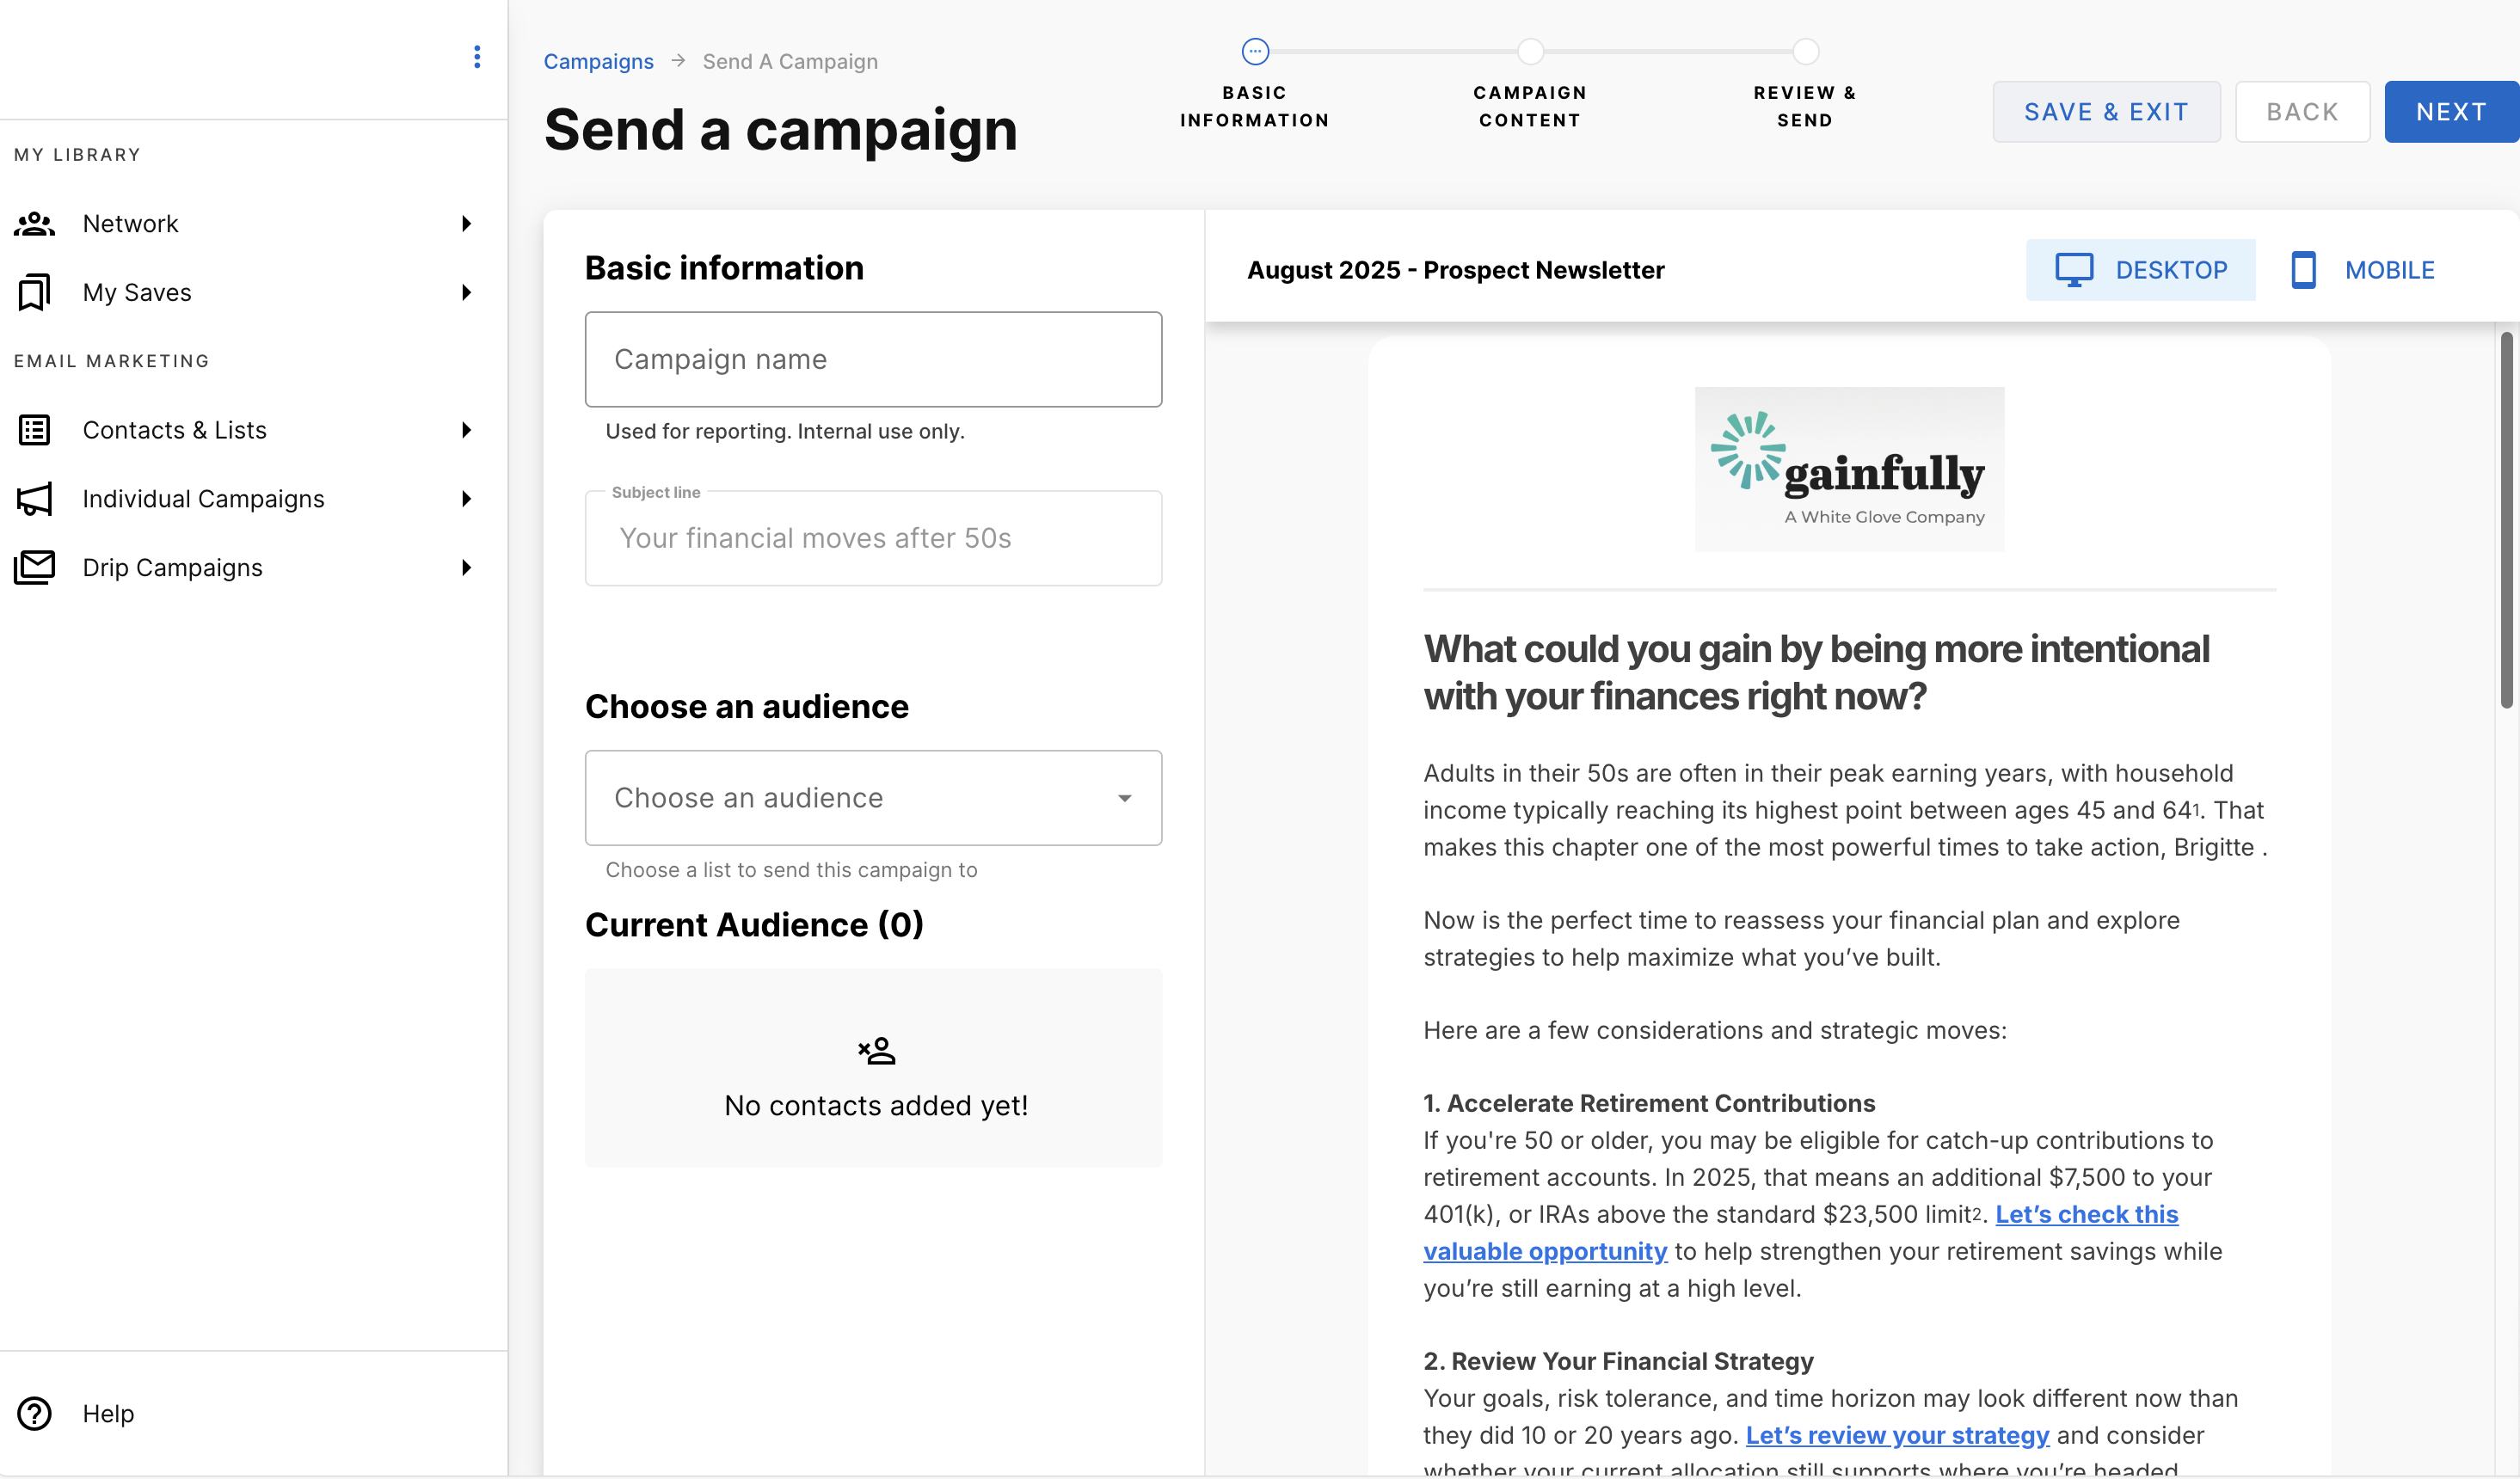The height and width of the screenshot is (1479, 2520).
Task: Click the gainfully logo image in preview
Action: [1849, 469]
